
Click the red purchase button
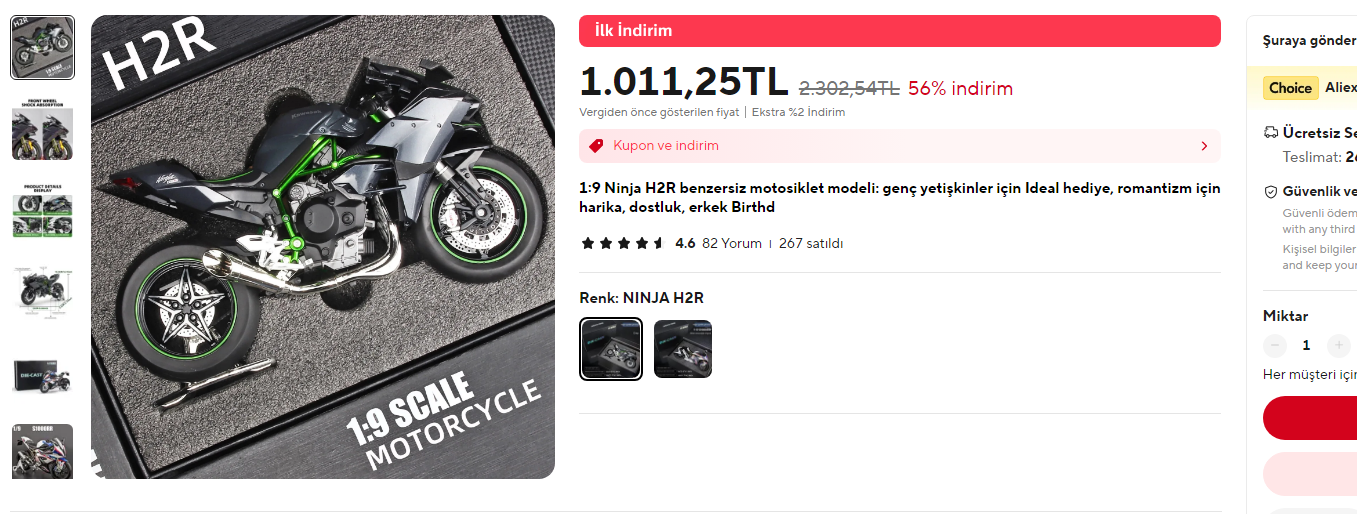pos(1310,418)
